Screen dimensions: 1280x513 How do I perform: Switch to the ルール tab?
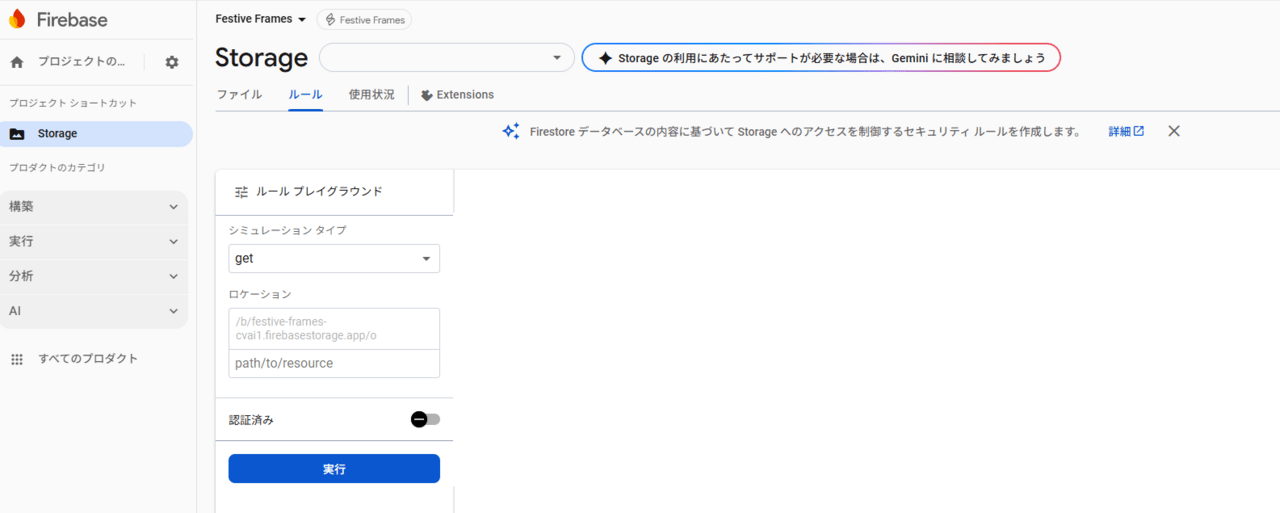pyautogui.click(x=305, y=95)
